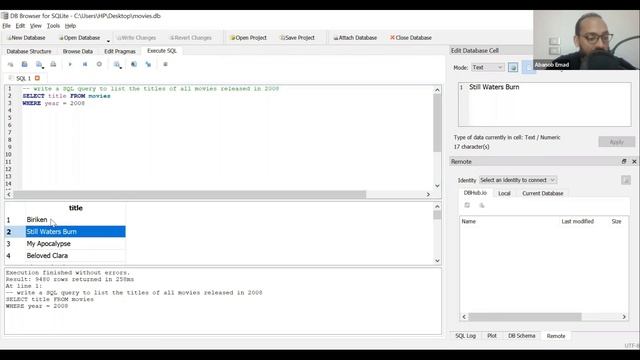Click the Comment SQL lines icon
Image resolution: width=640 pixels, height=360 pixels.
coord(165,64)
